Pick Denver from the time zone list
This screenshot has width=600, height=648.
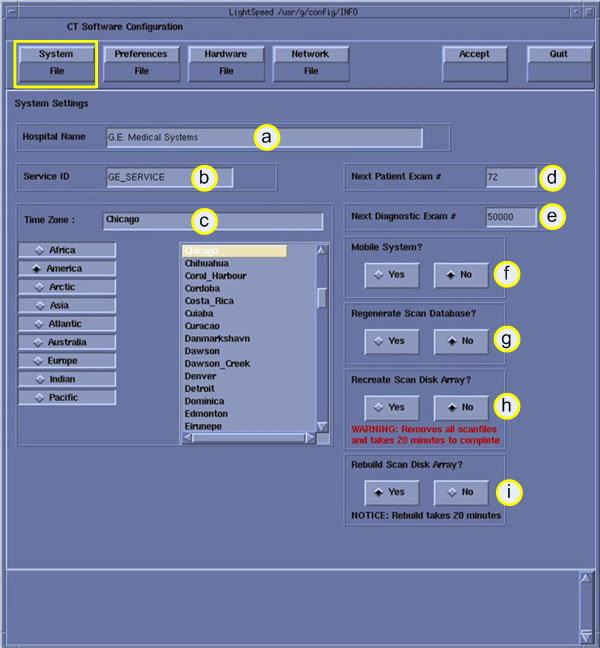(x=201, y=376)
